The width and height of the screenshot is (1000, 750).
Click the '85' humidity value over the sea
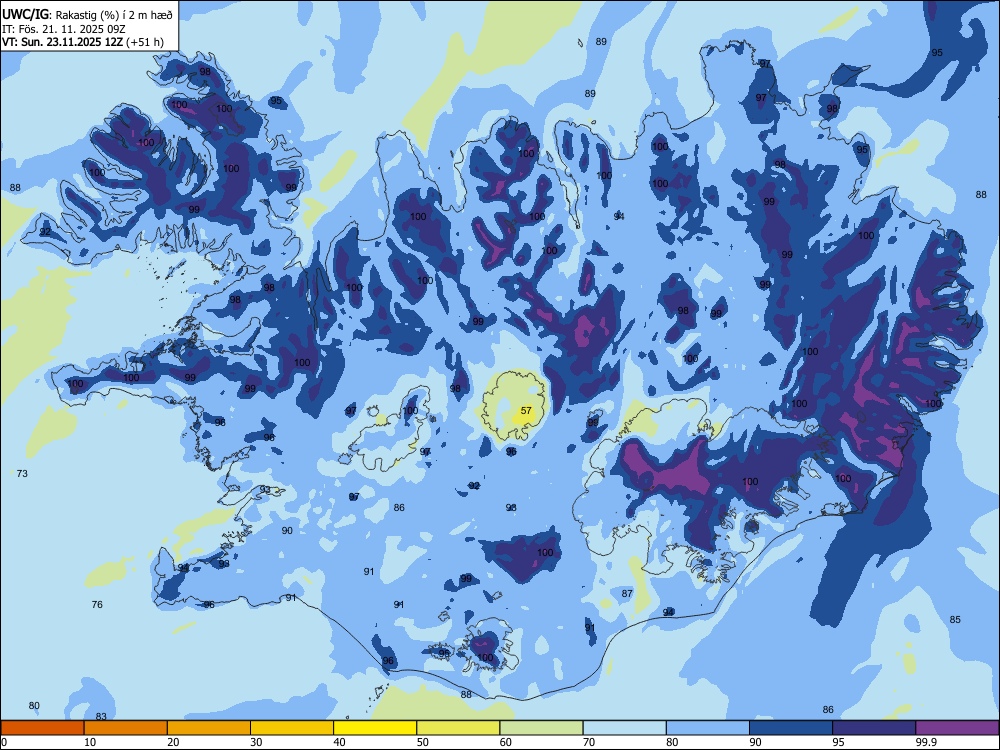click(955, 619)
